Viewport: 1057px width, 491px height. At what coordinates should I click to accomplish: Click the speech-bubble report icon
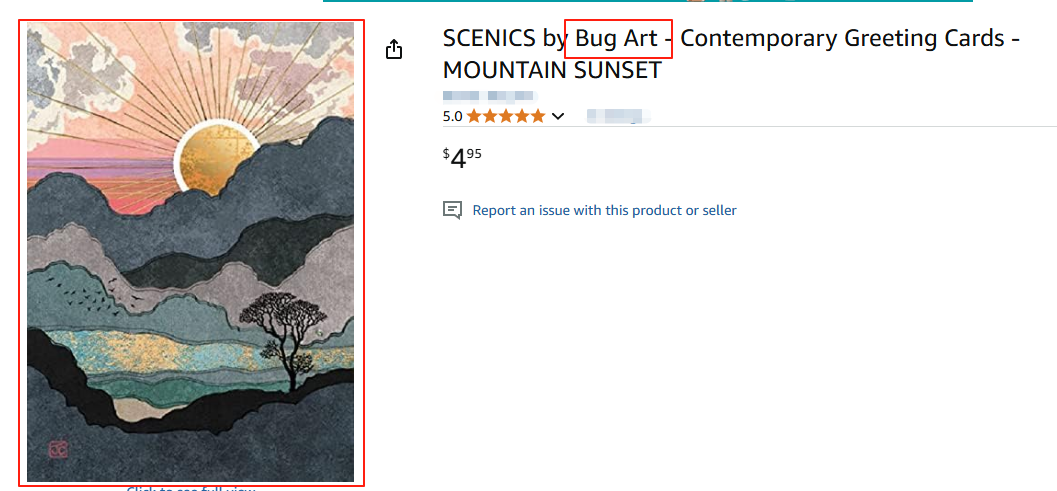click(x=453, y=210)
